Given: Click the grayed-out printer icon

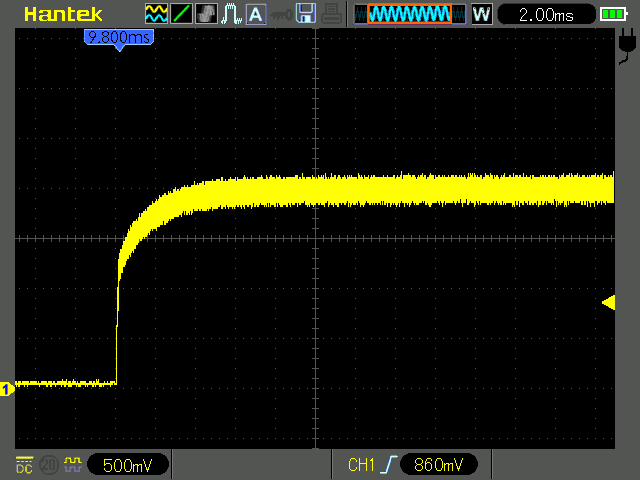Looking at the screenshot, I should point(331,13).
